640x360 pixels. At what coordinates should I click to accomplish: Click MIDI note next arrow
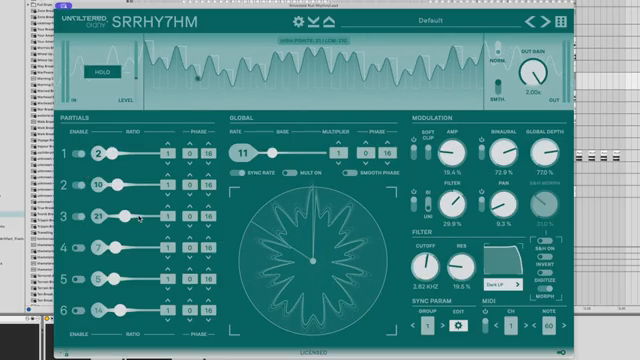tap(564, 326)
